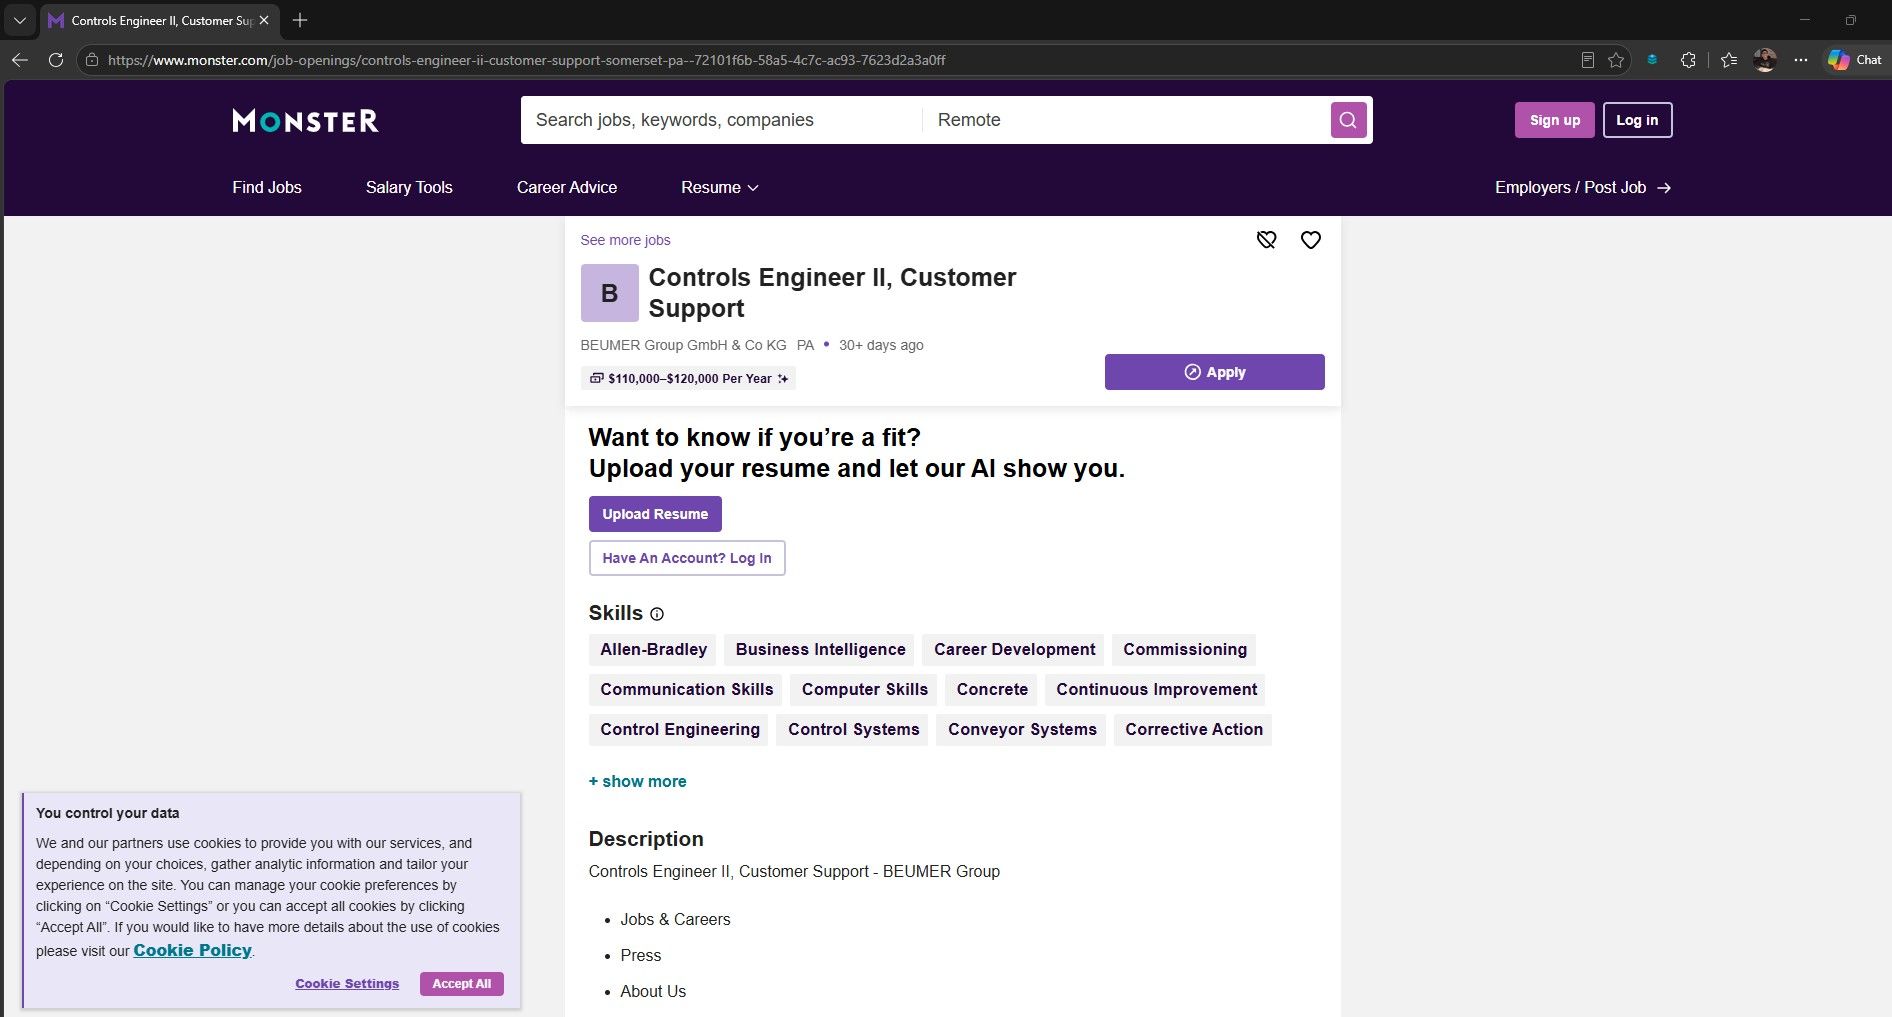Select the Computer Skills tag
Viewport: 1892px width, 1017px height.
(x=864, y=690)
